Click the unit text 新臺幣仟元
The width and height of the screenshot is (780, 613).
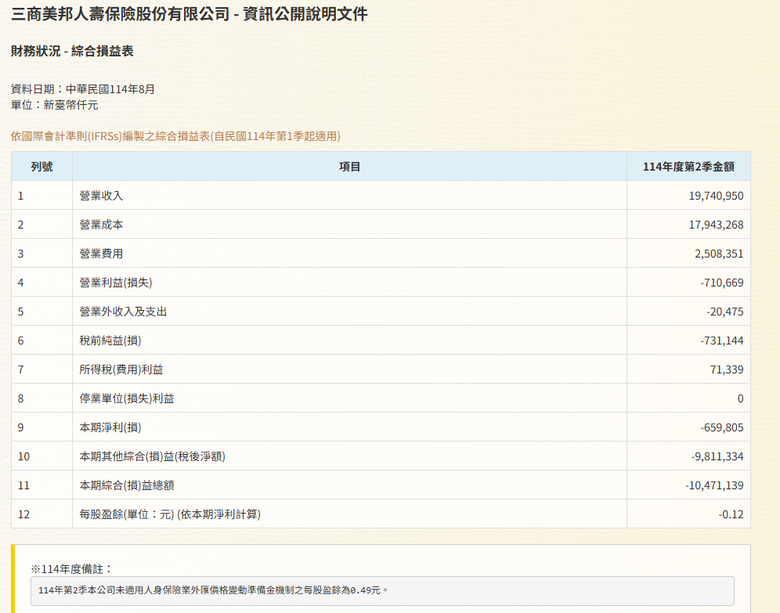click(x=71, y=105)
